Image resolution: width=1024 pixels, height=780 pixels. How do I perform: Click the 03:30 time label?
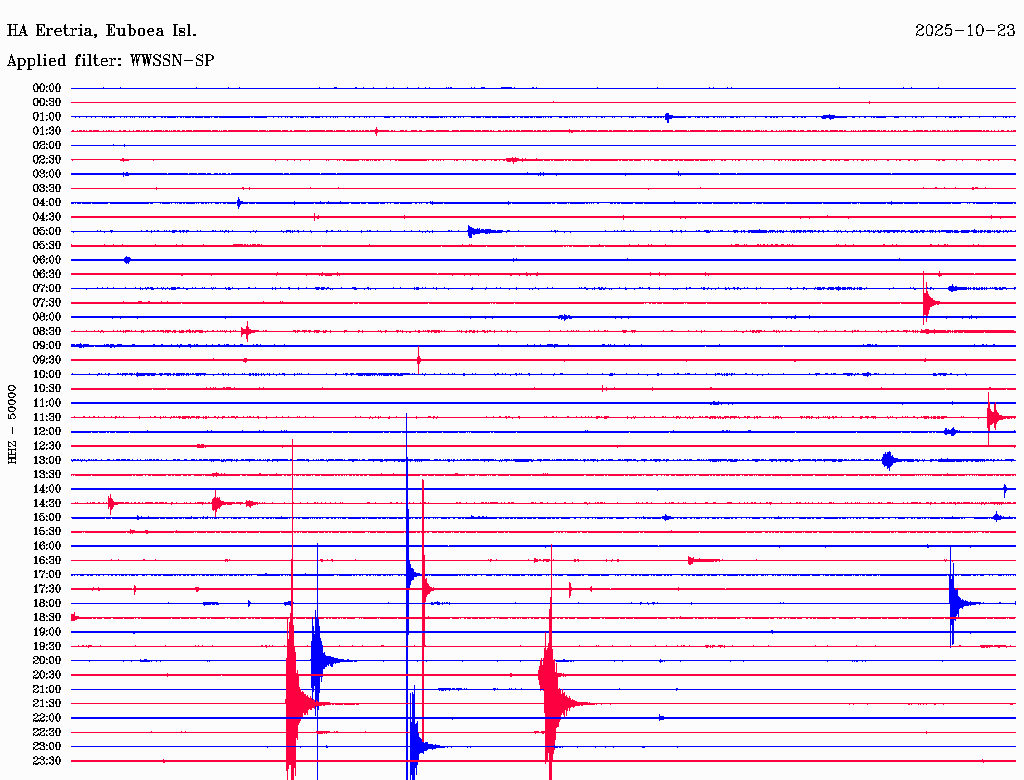47,188
